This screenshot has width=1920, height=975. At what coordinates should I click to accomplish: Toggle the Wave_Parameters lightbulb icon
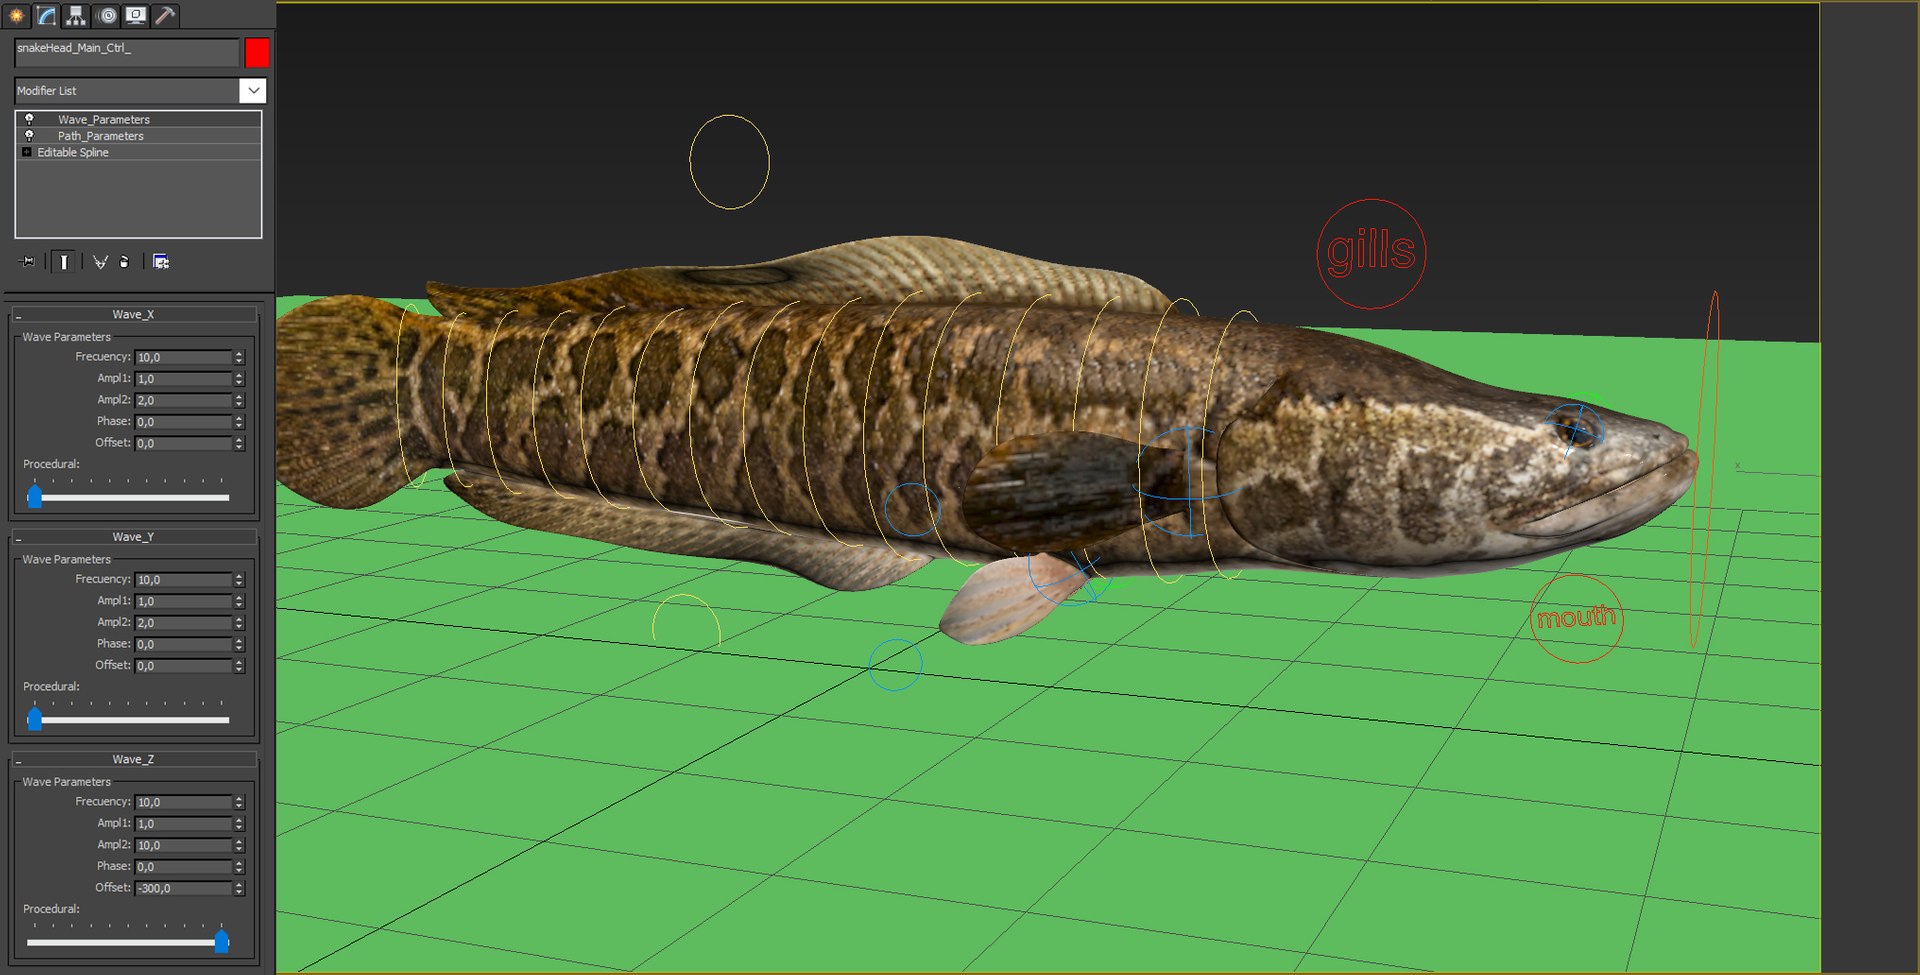pos(29,119)
